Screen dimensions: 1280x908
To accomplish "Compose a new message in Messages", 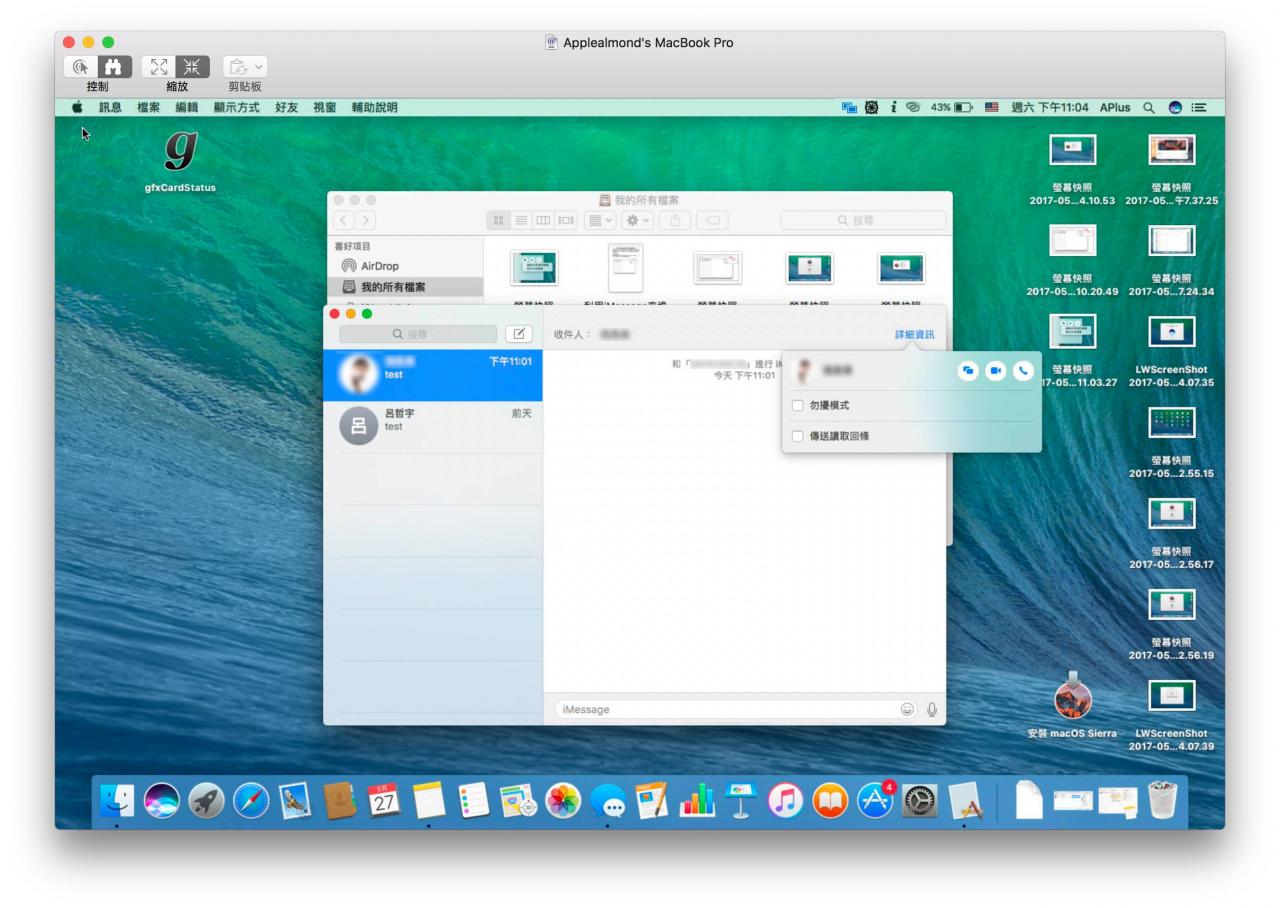I will click(x=519, y=334).
